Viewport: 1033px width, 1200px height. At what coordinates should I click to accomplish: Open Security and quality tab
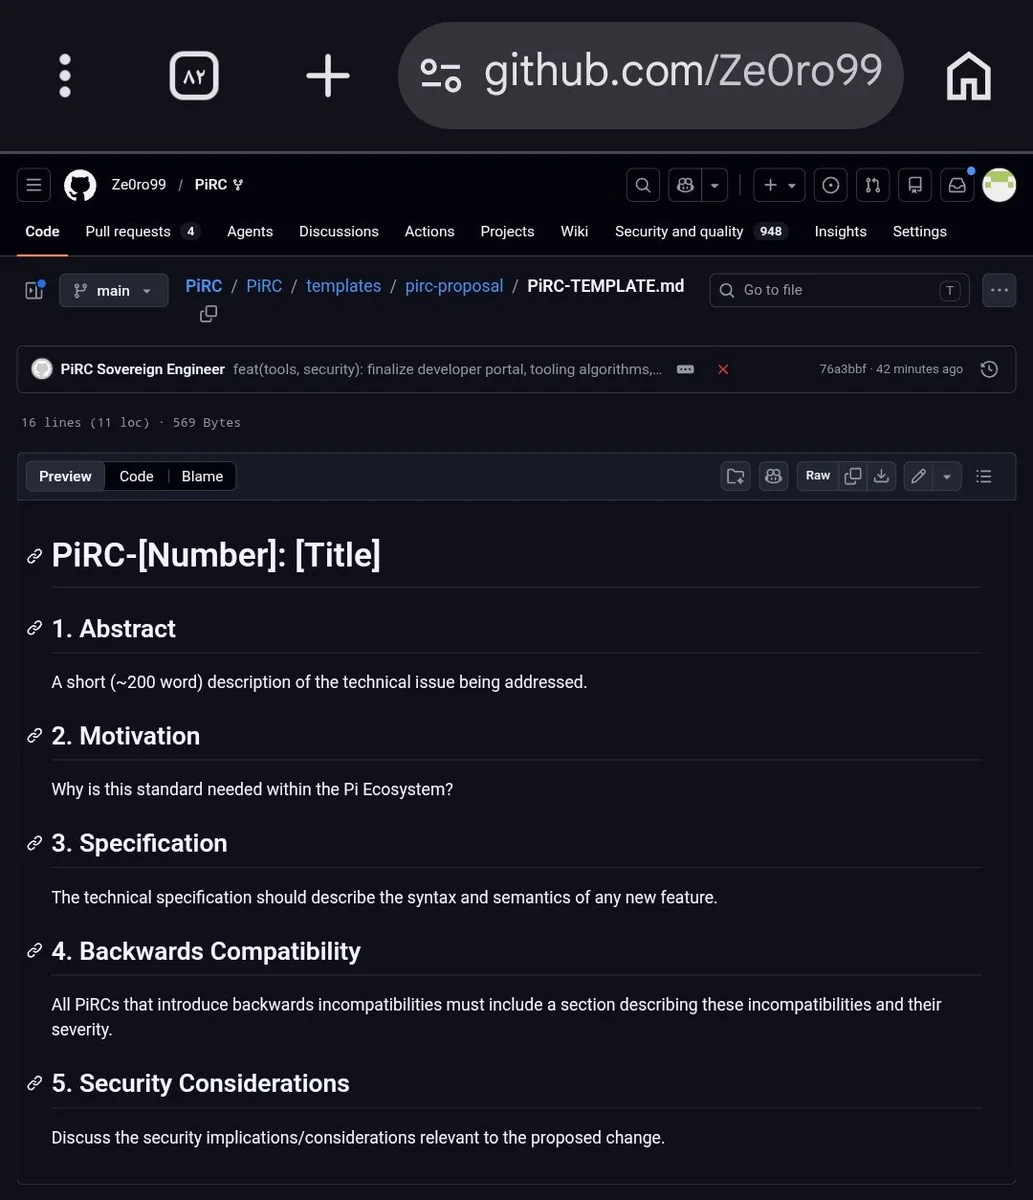[701, 231]
